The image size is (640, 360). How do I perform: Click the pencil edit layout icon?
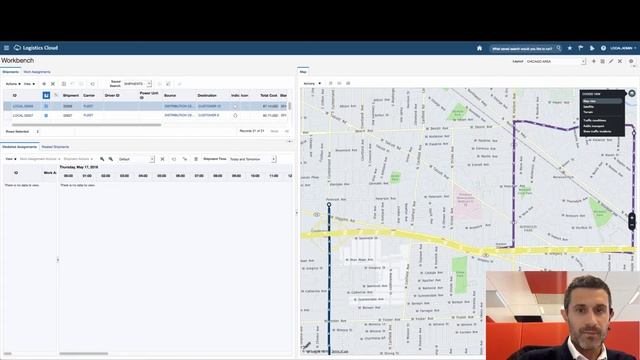click(611, 61)
